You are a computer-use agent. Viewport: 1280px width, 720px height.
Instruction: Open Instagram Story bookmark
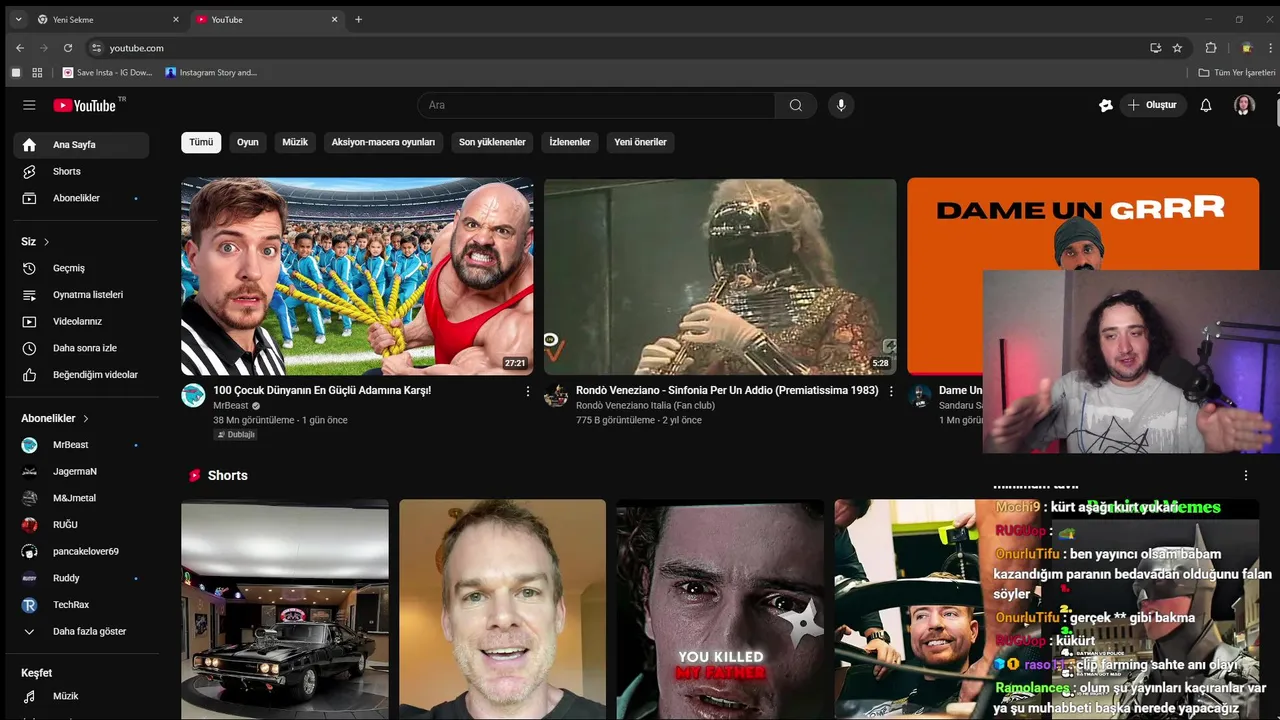[x=211, y=73]
